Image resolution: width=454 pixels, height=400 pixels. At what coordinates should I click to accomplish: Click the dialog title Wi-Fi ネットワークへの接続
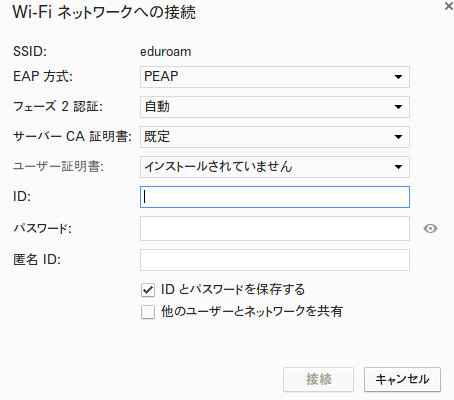pos(104,13)
